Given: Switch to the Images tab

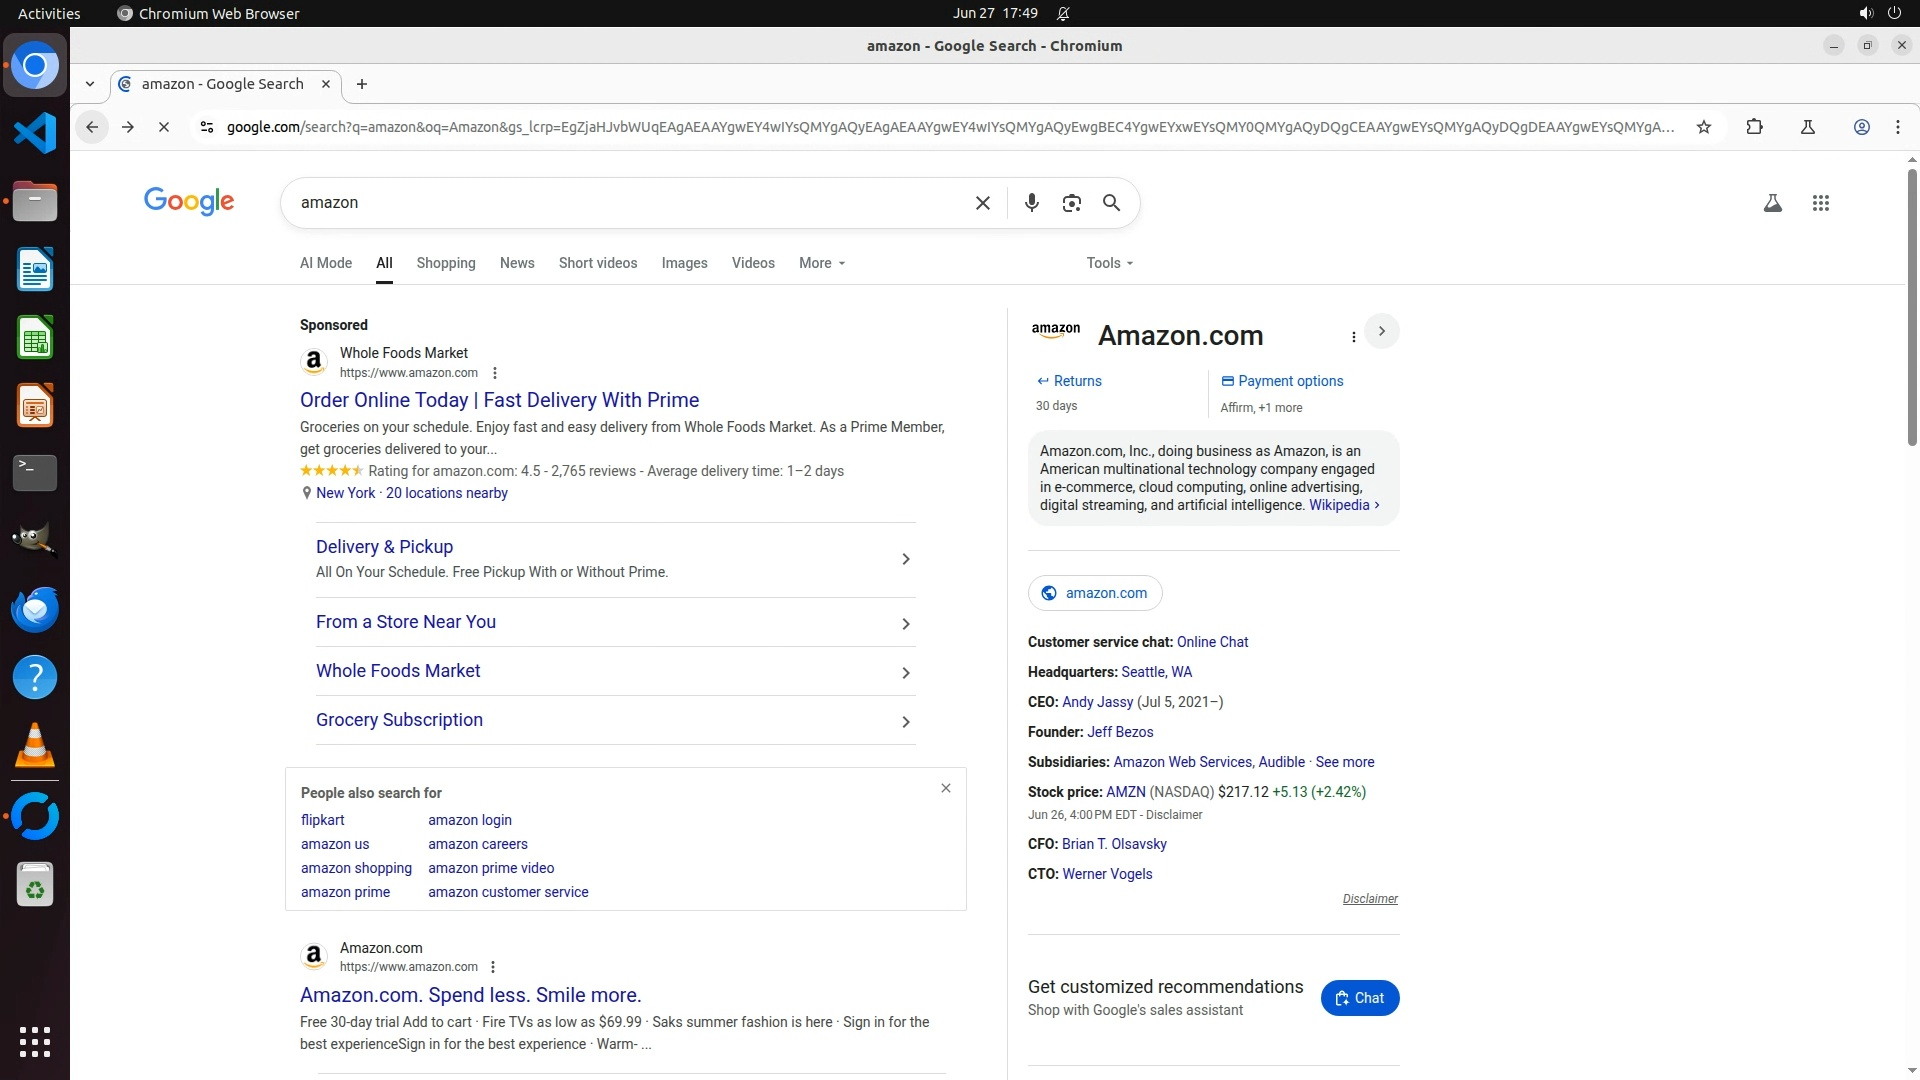Looking at the screenshot, I should (x=684, y=263).
